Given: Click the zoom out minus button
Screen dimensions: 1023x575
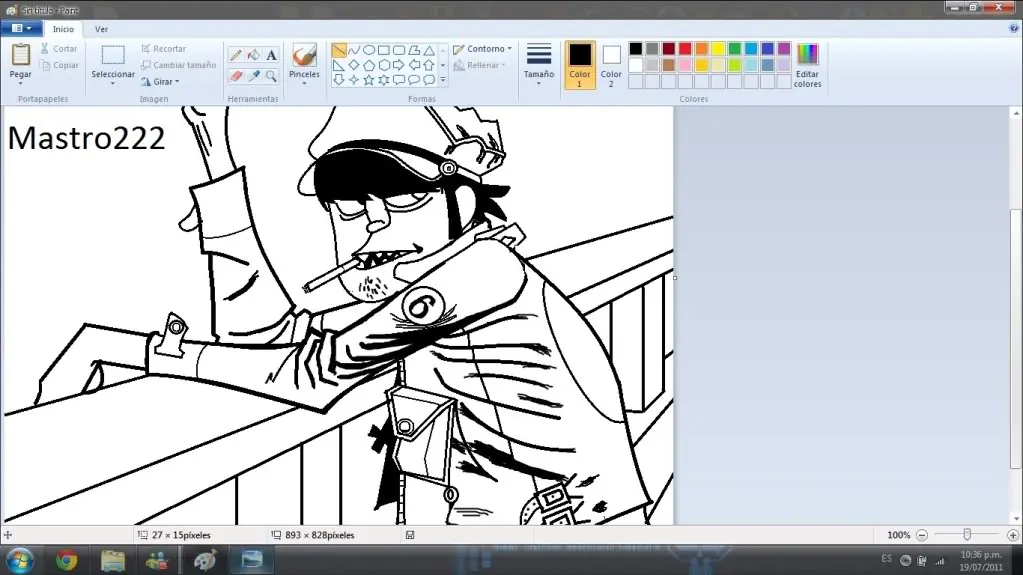Looking at the screenshot, I should (922, 535).
